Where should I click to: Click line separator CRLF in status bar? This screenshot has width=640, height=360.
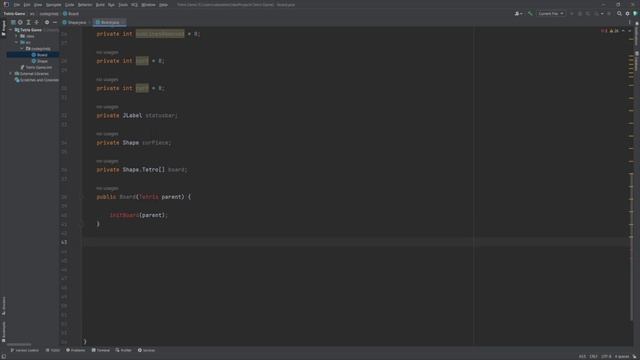pyautogui.click(x=593, y=357)
